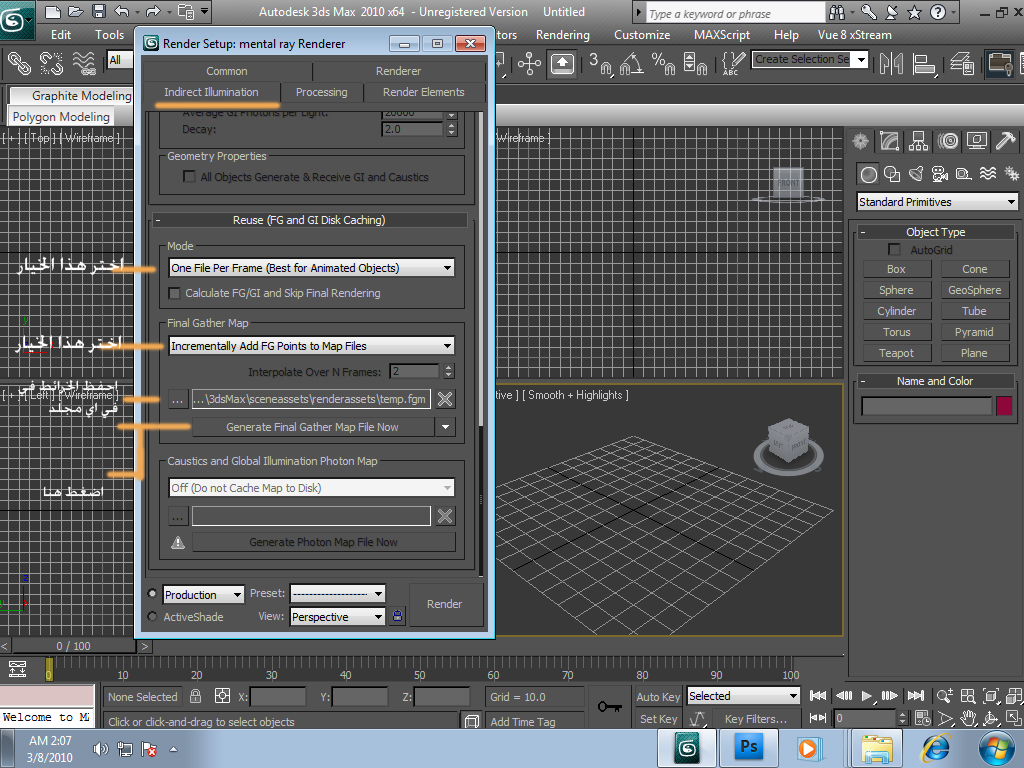Toggle the 3D Snaps icon

[x=599, y=63]
